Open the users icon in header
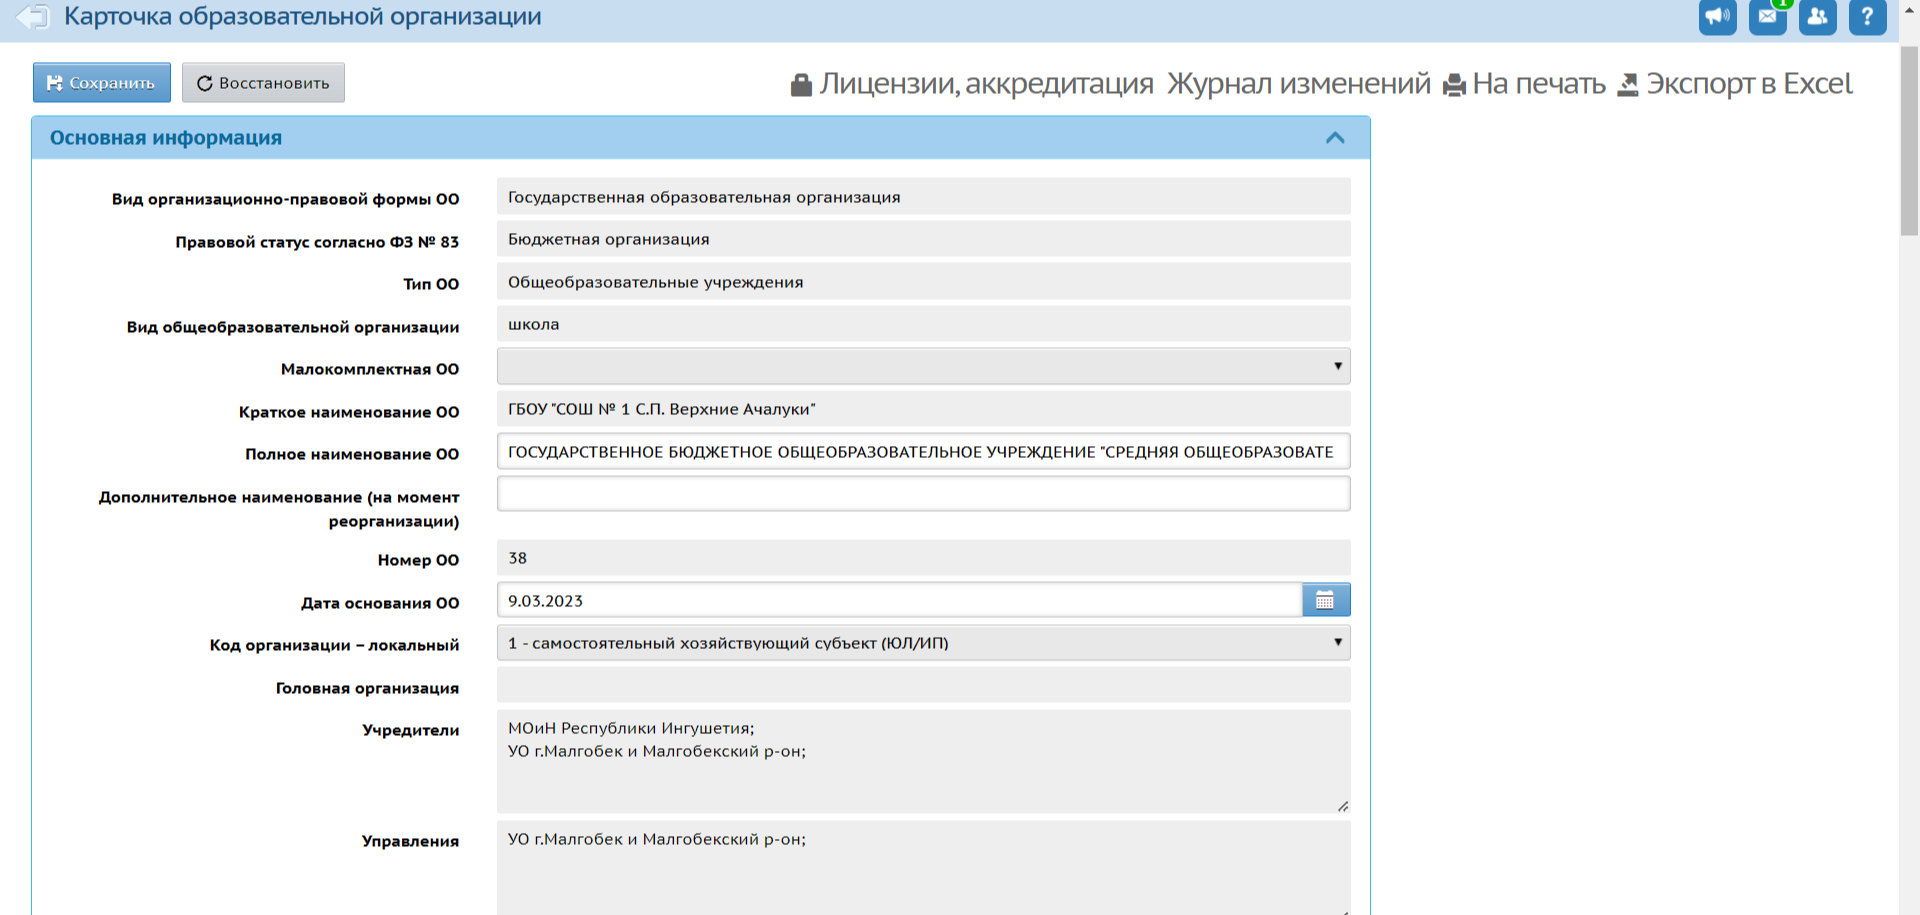This screenshot has height=915, width=1920. click(x=1817, y=16)
